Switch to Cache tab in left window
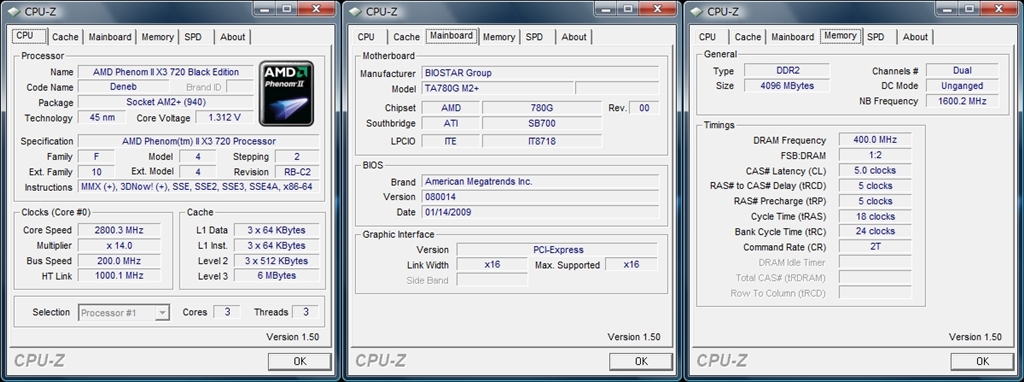 (65, 37)
